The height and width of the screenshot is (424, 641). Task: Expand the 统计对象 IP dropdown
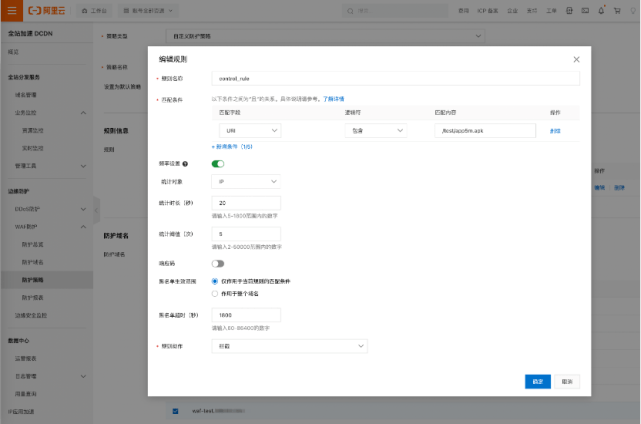click(248, 181)
